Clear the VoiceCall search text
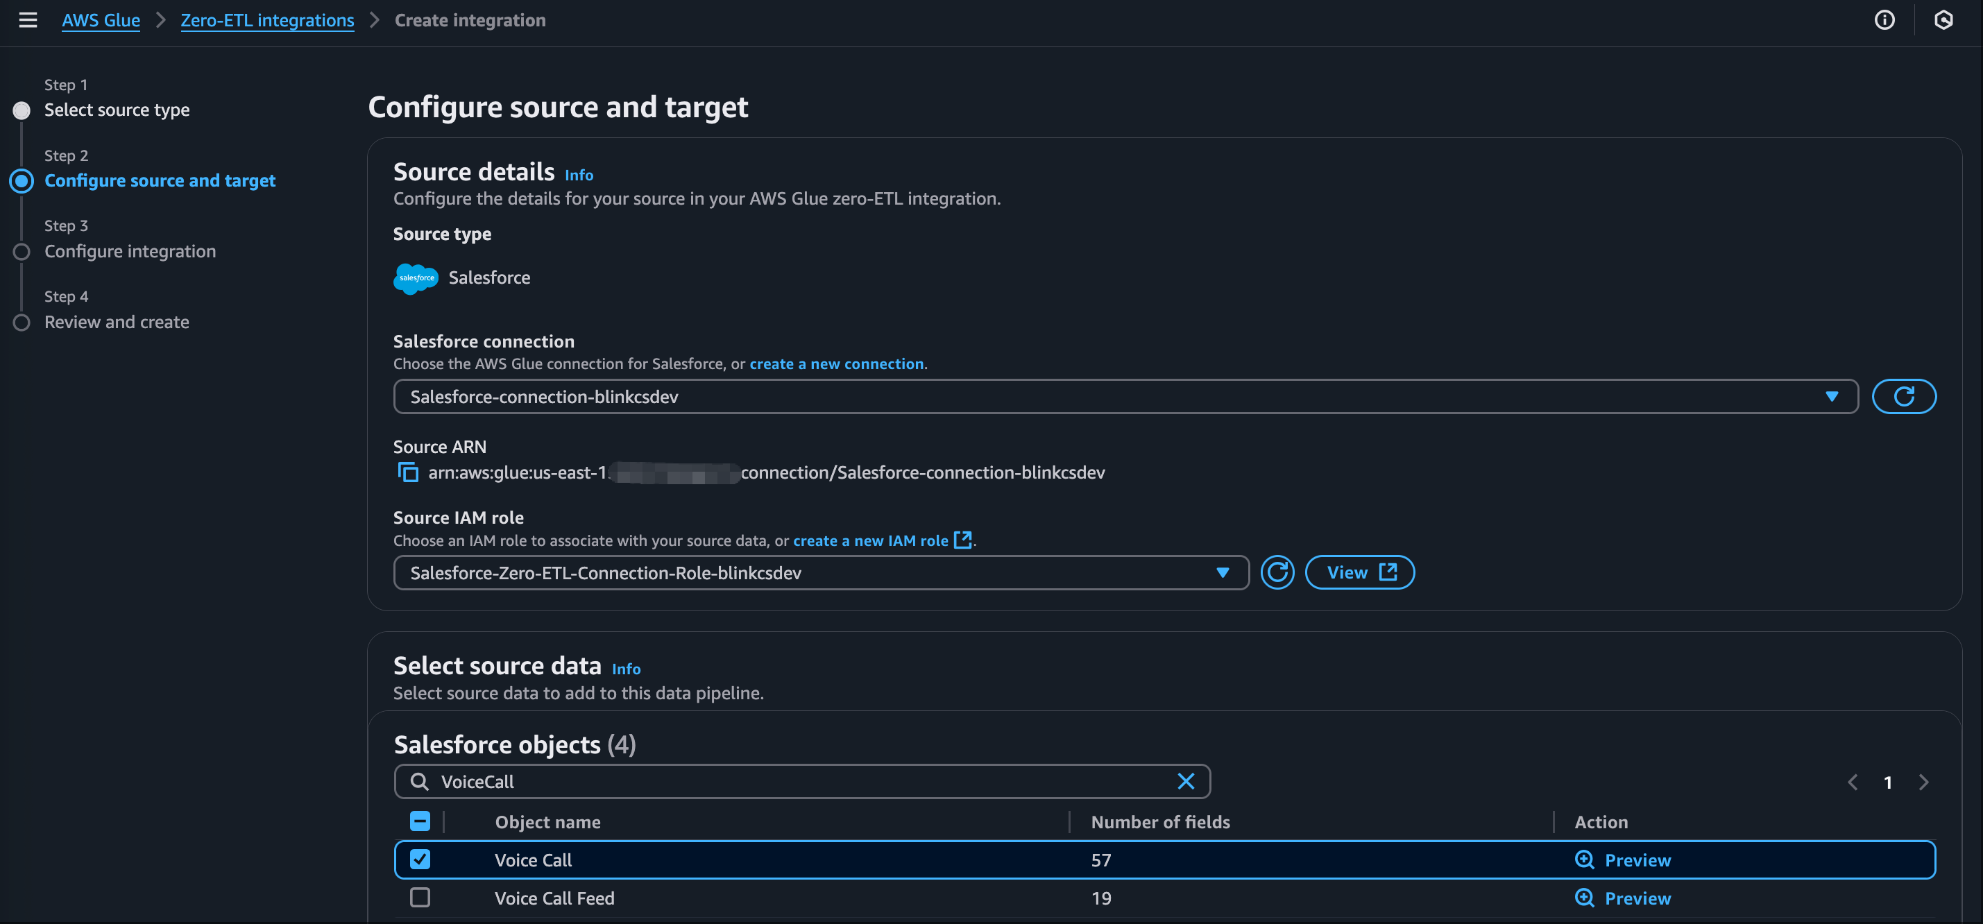Screen dimensions: 1983x924 (1185, 782)
